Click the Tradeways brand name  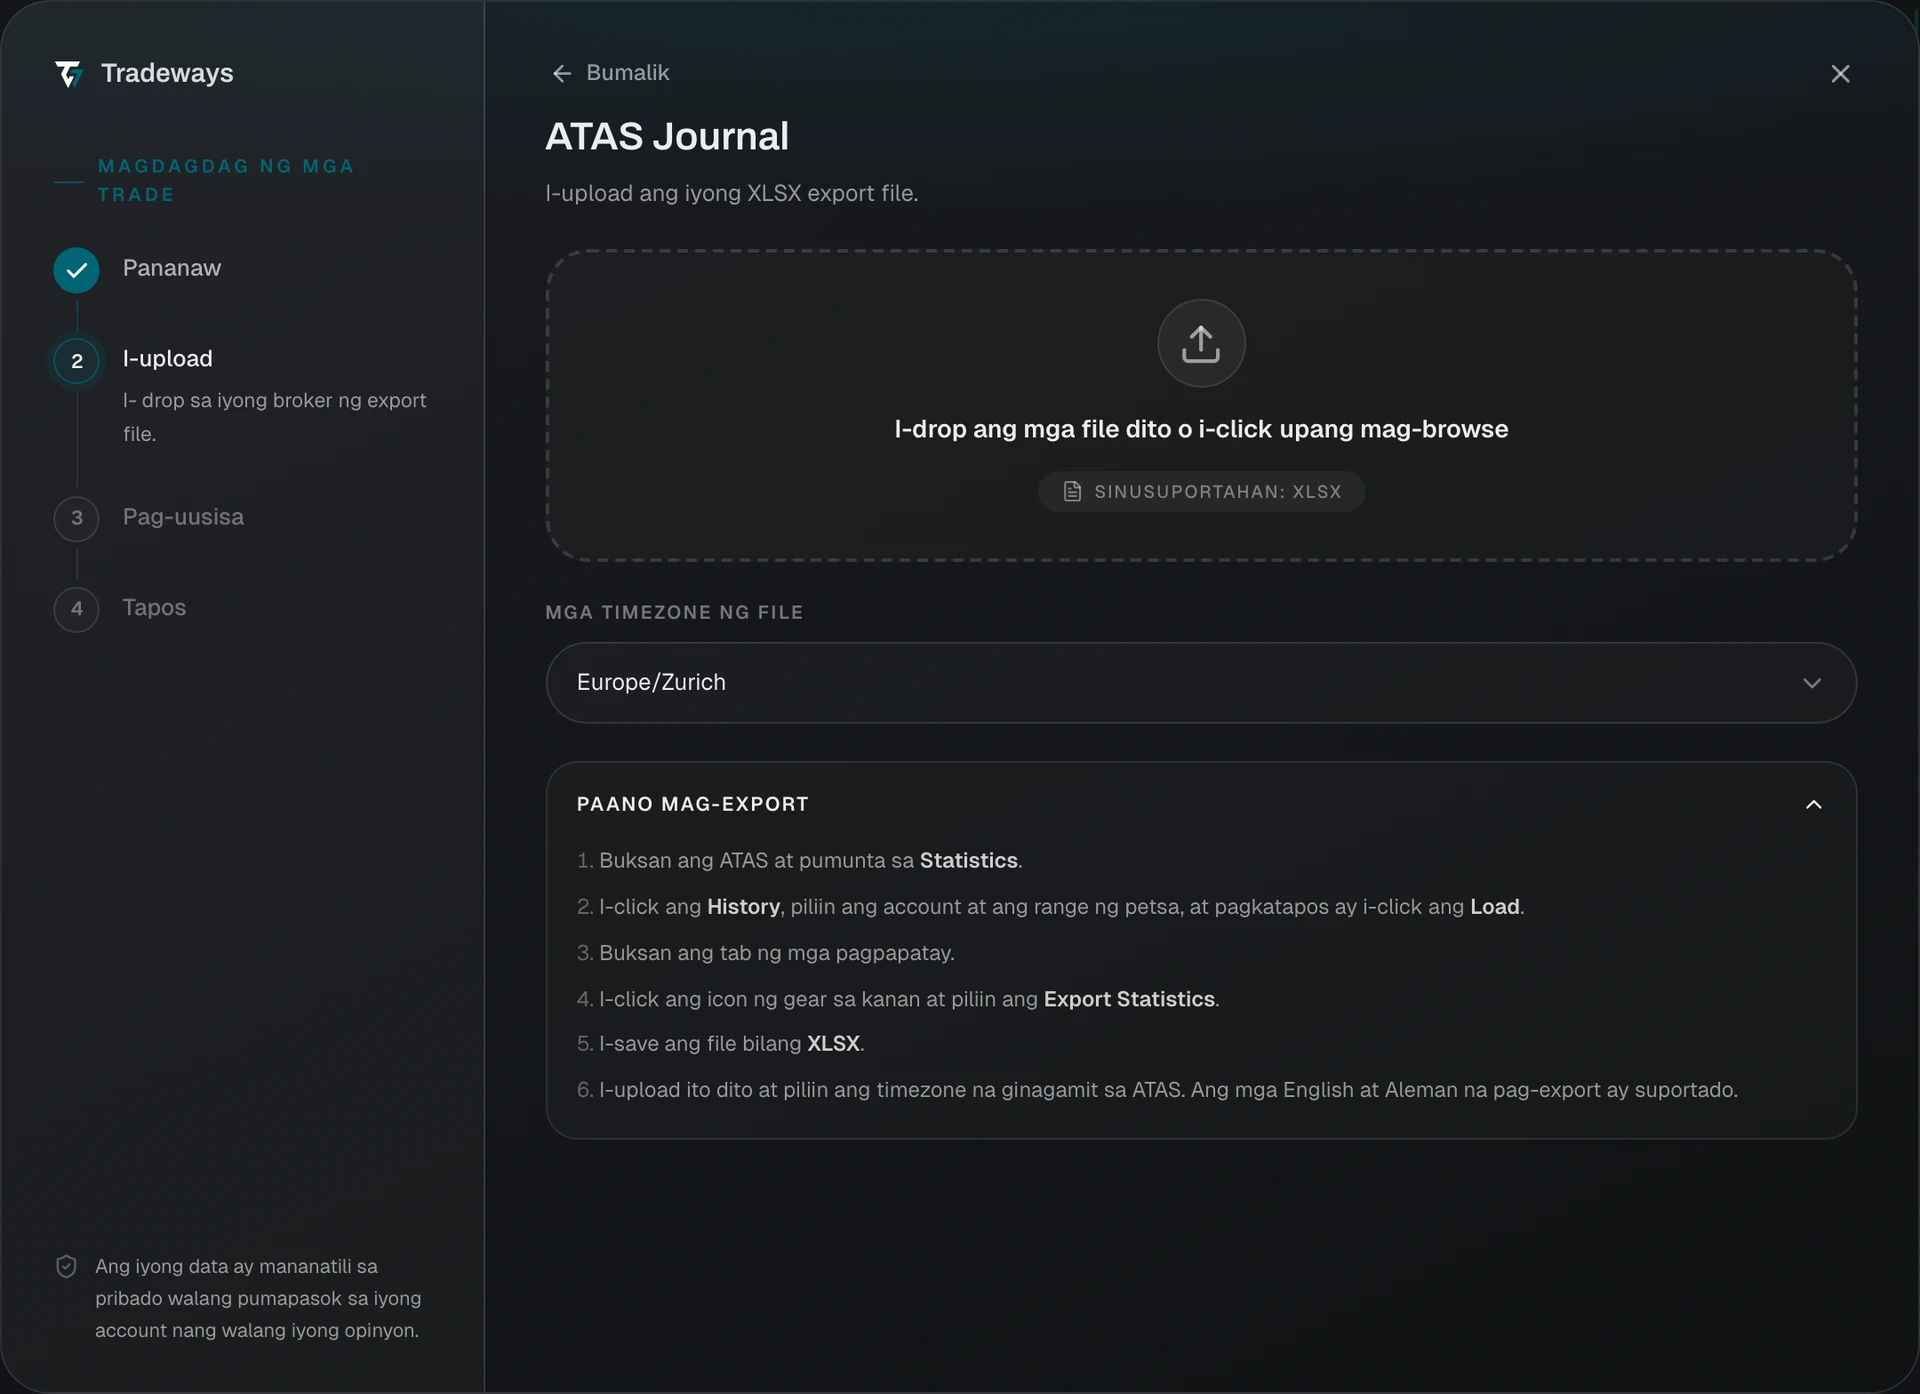click(167, 73)
